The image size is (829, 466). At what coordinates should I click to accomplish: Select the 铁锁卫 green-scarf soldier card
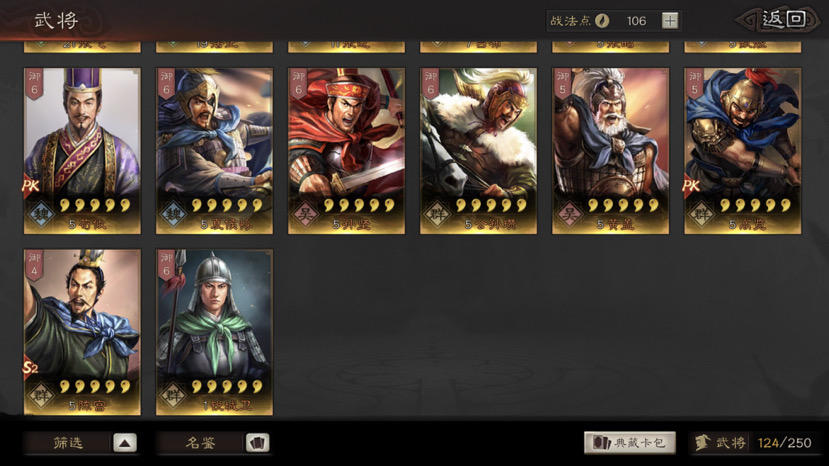(x=214, y=332)
